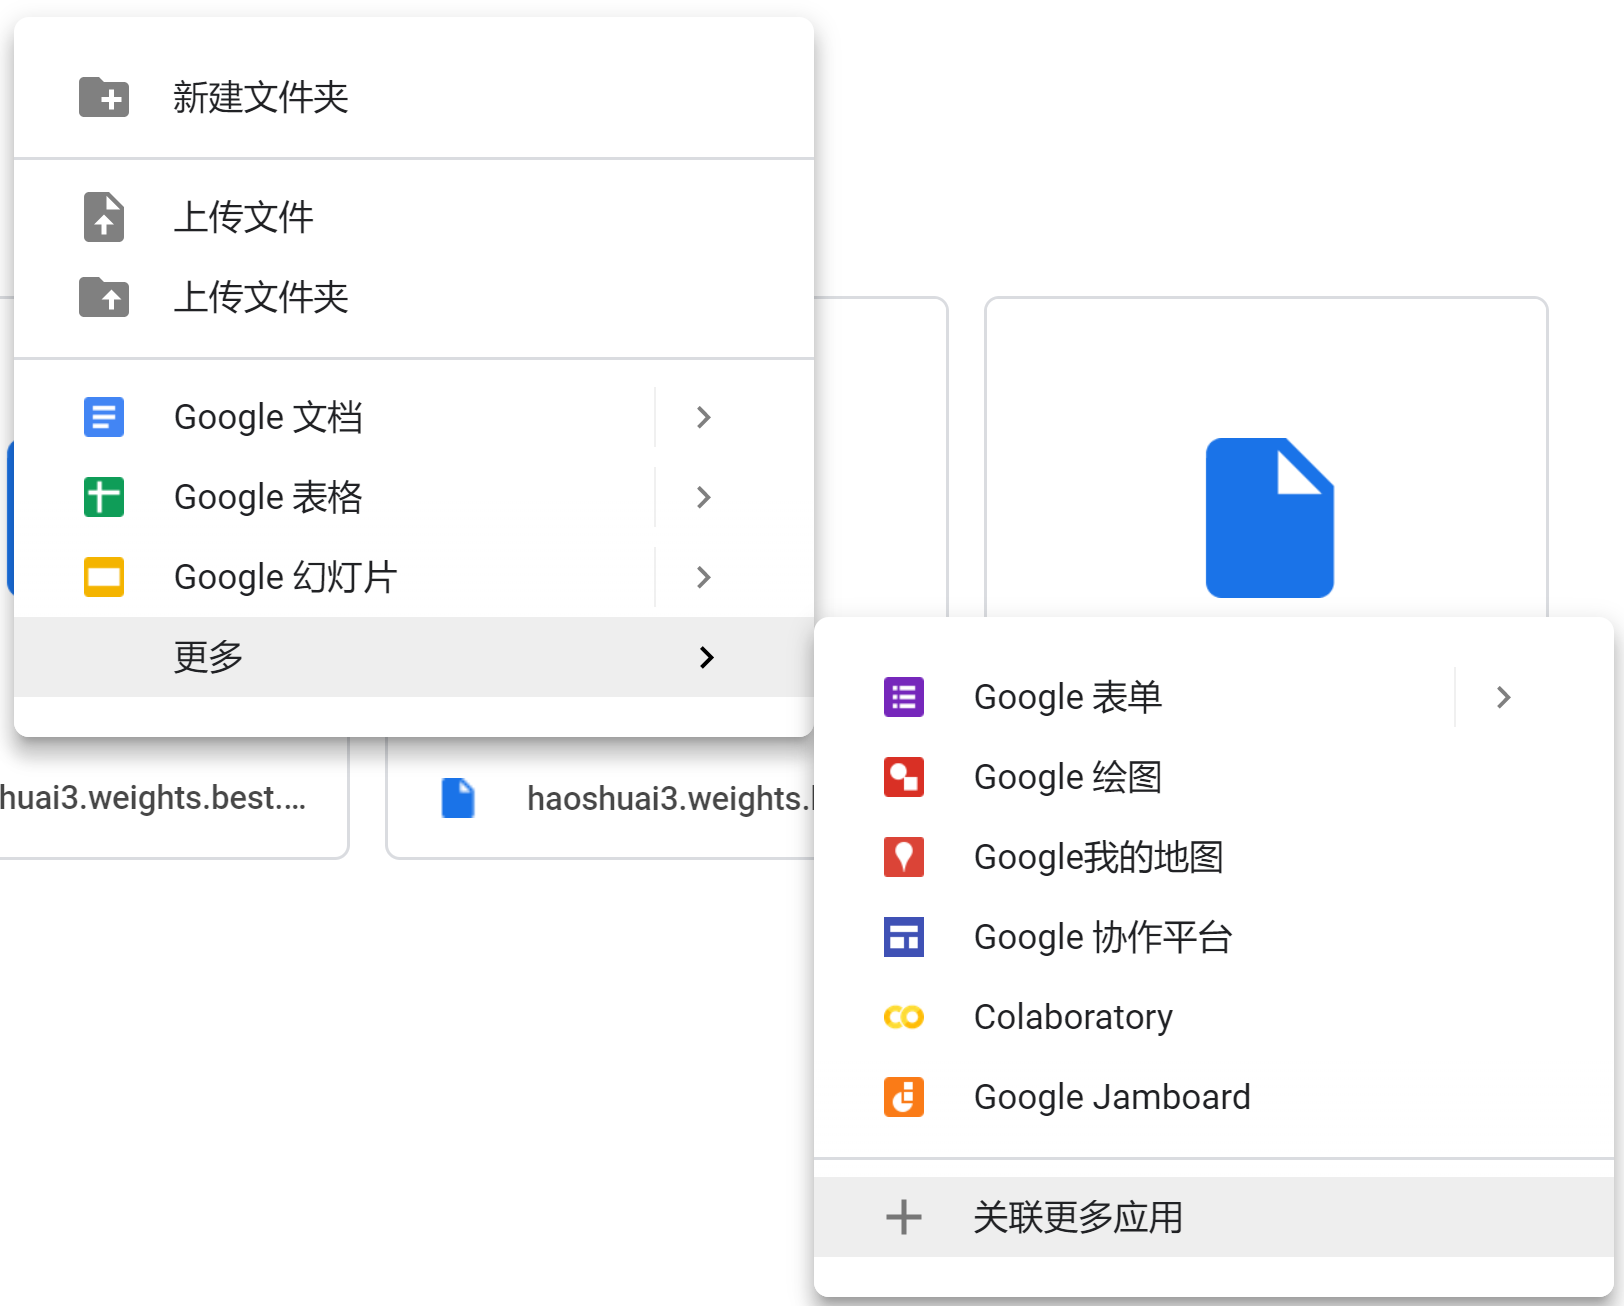Click the upload folder icon
The height and width of the screenshot is (1306, 1624).
click(x=104, y=297)
